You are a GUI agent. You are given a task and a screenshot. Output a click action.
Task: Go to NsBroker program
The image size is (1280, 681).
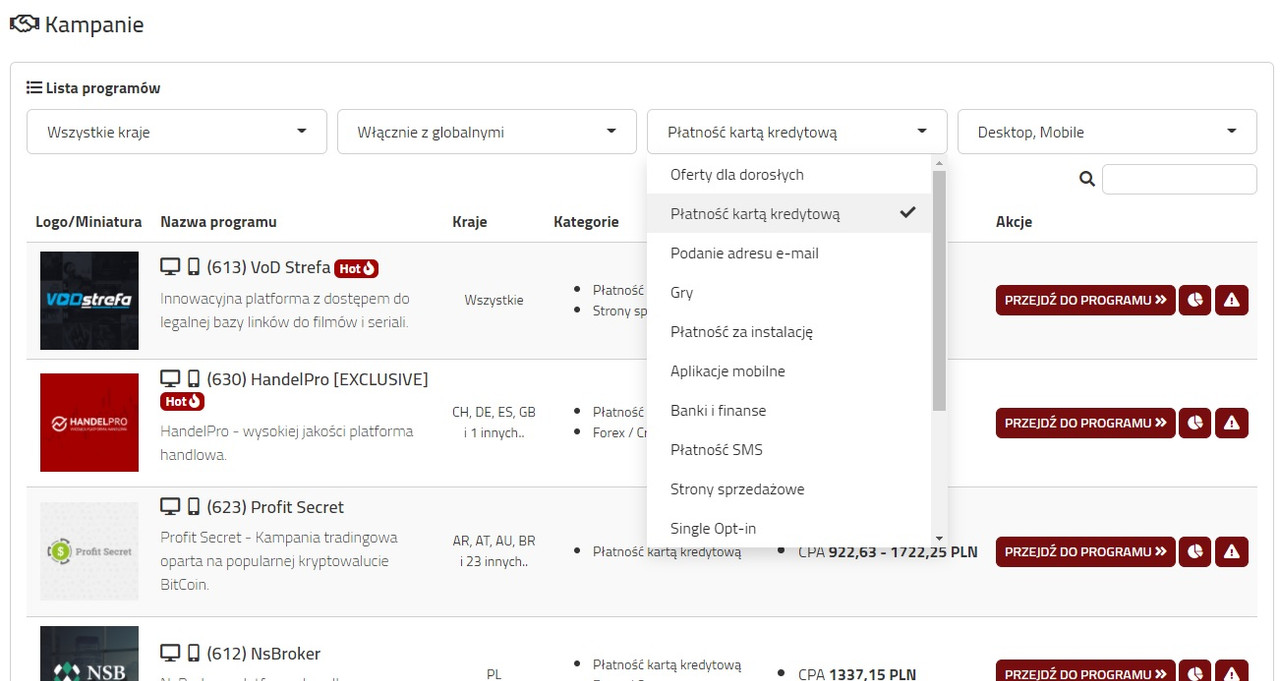pos(1085,672)
